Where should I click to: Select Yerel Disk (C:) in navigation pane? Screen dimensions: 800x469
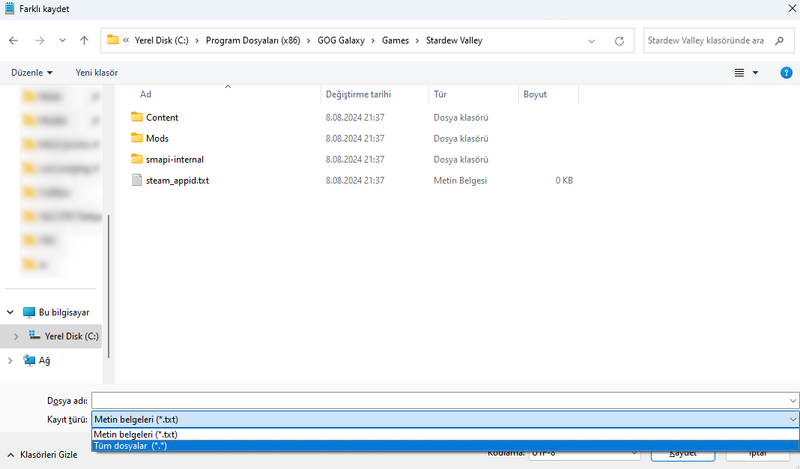pos(71,336)
